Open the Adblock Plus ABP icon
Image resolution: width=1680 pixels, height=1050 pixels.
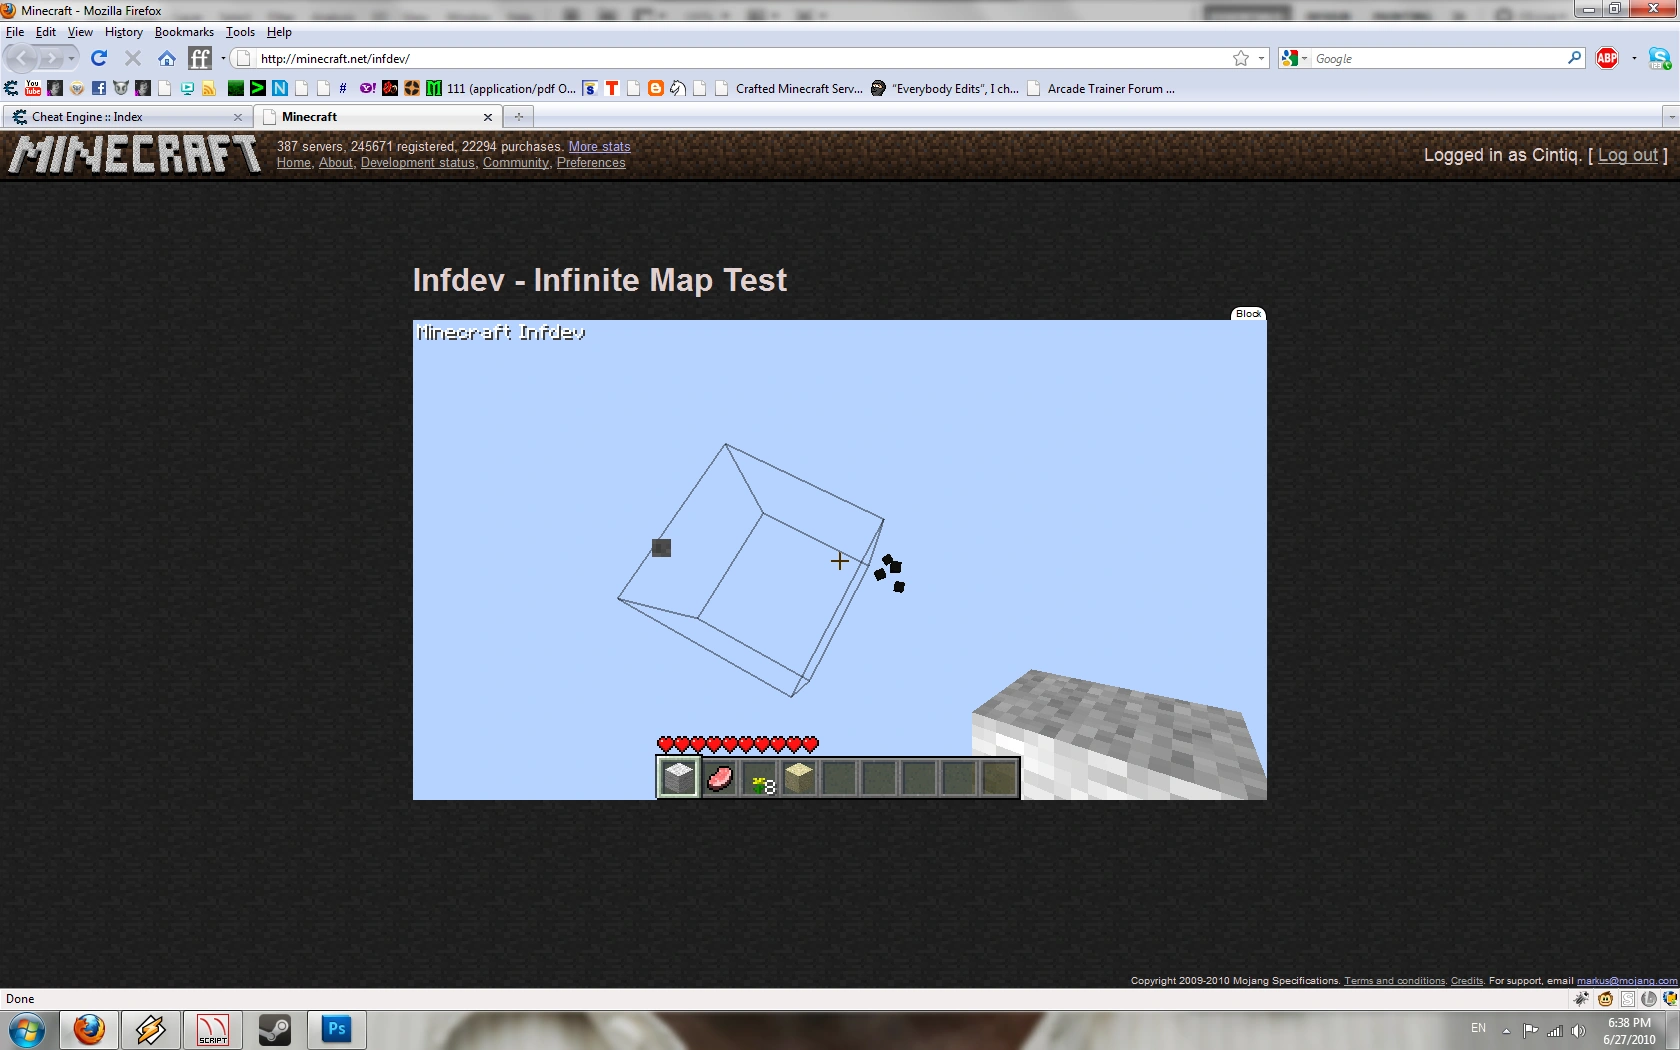pos(1607,58)
